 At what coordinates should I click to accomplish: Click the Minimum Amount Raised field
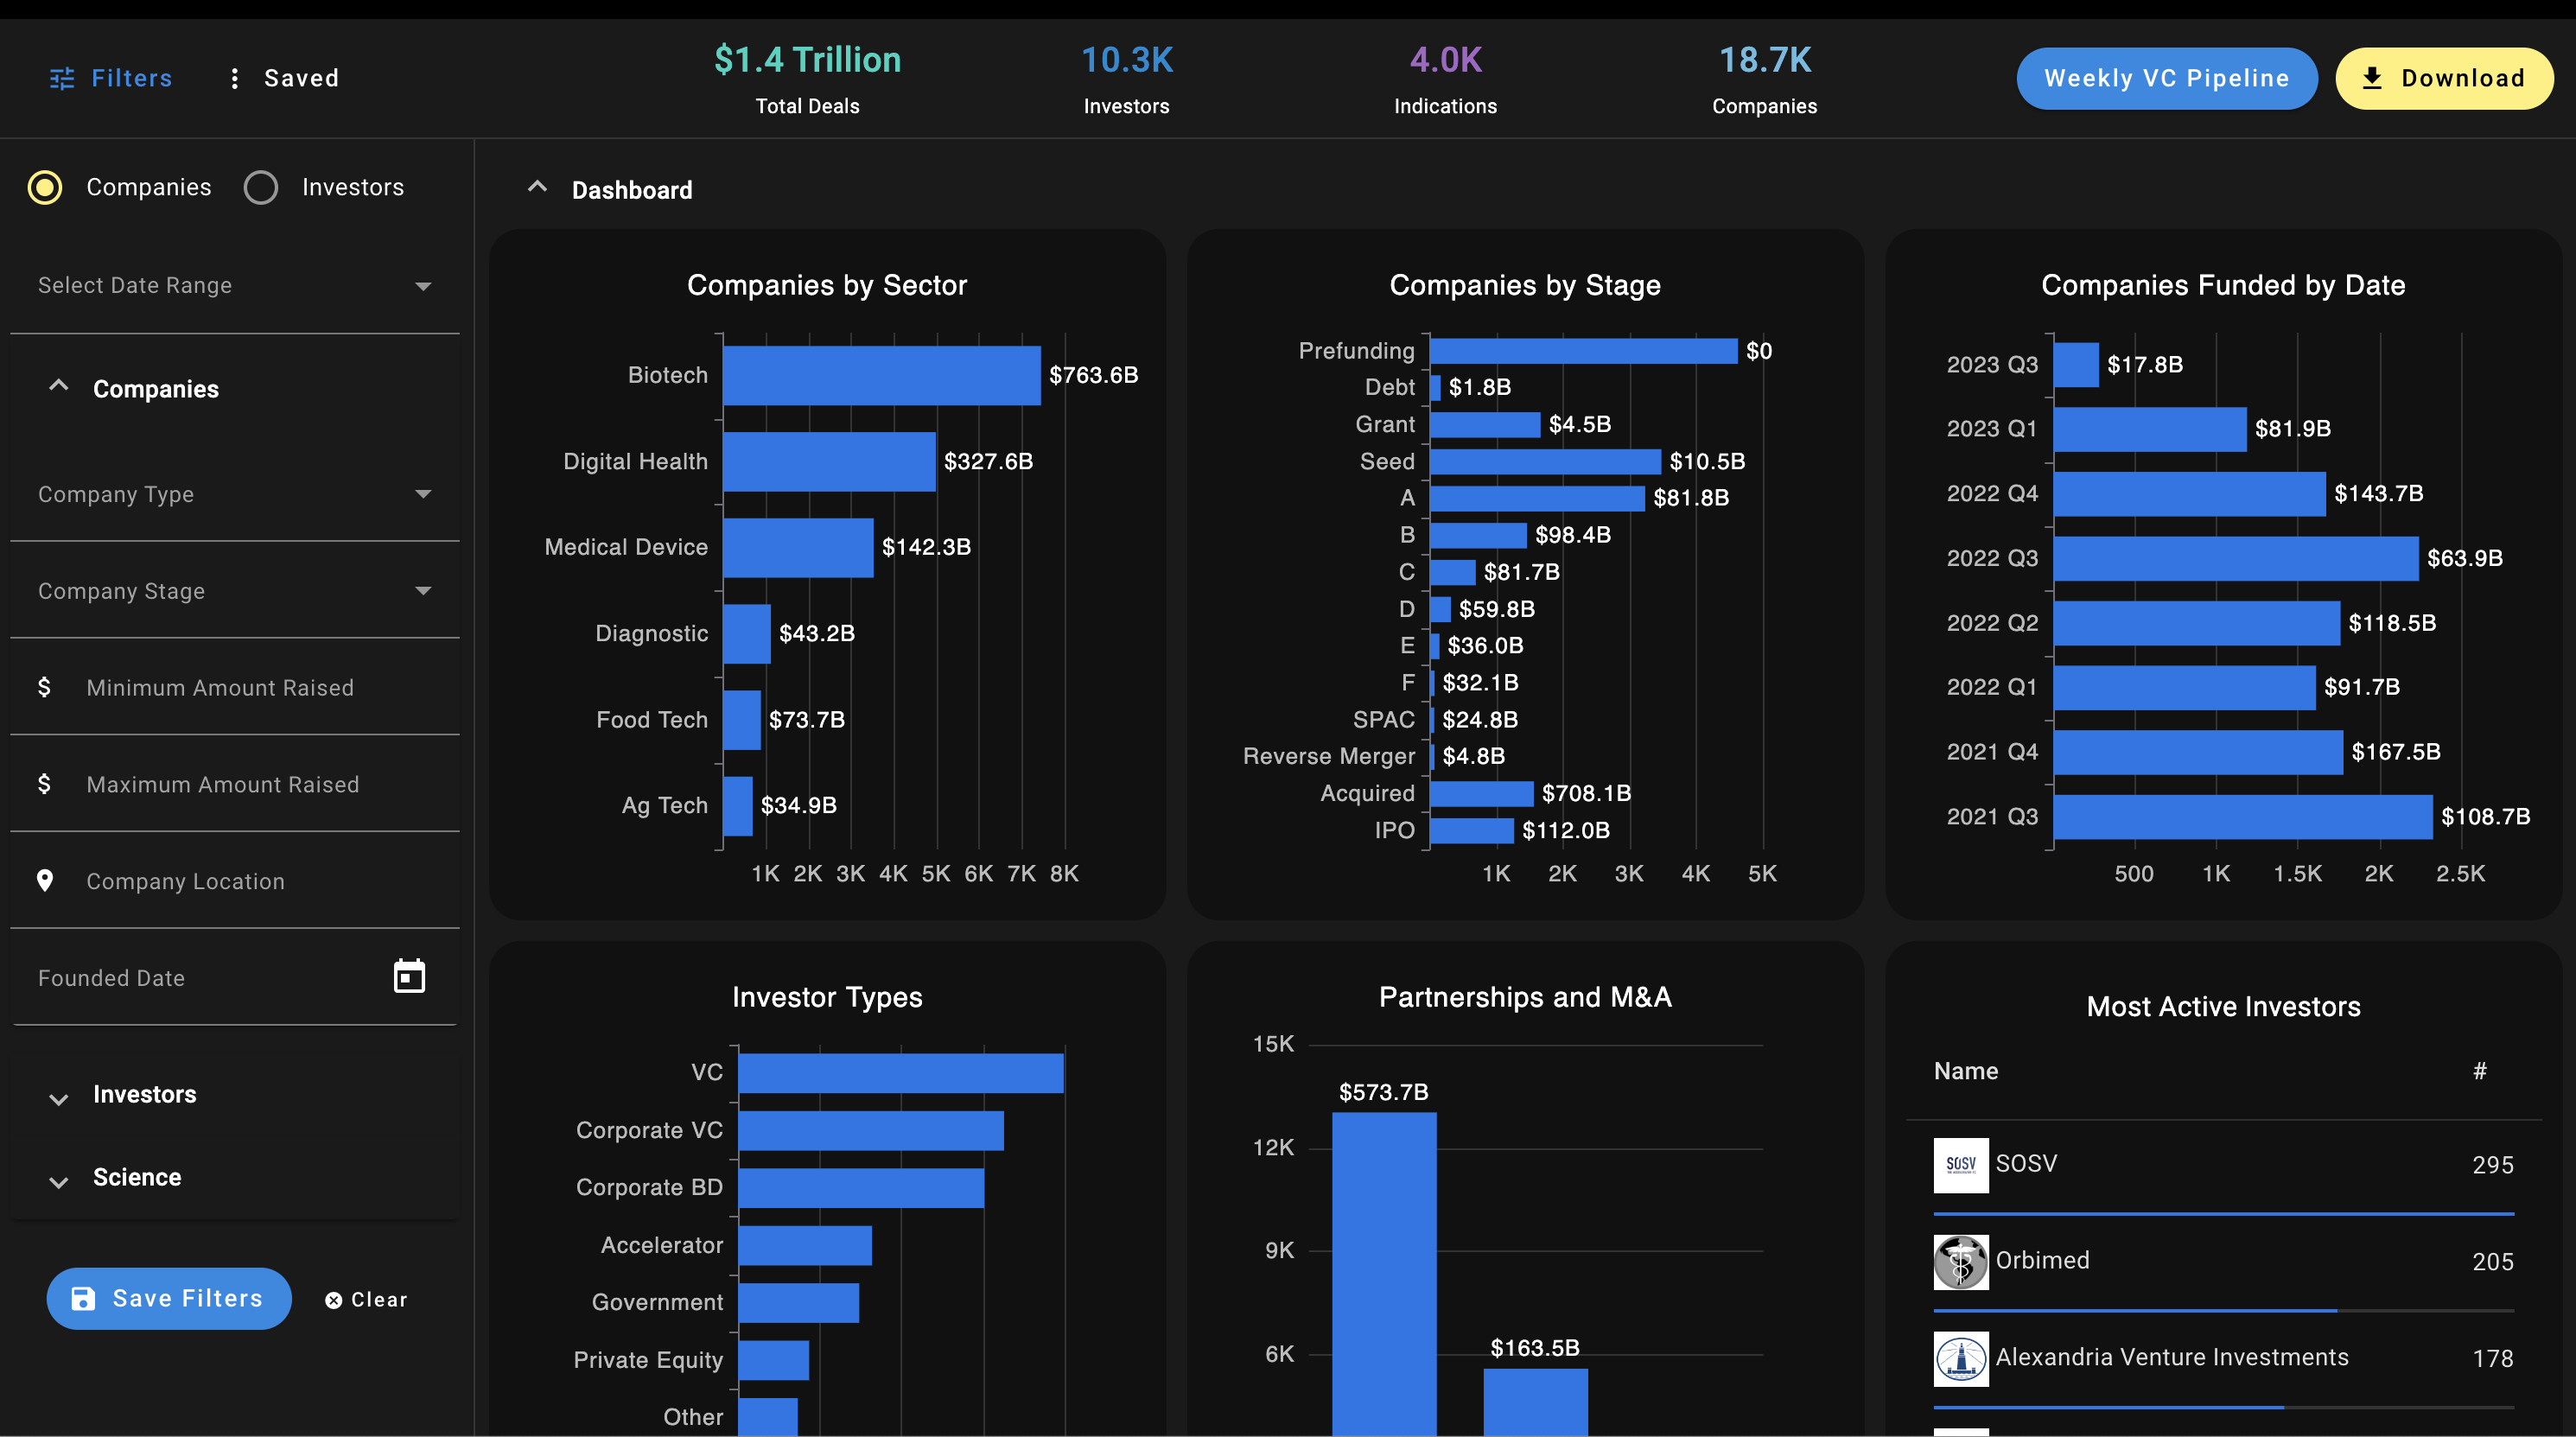coord(235,688)
